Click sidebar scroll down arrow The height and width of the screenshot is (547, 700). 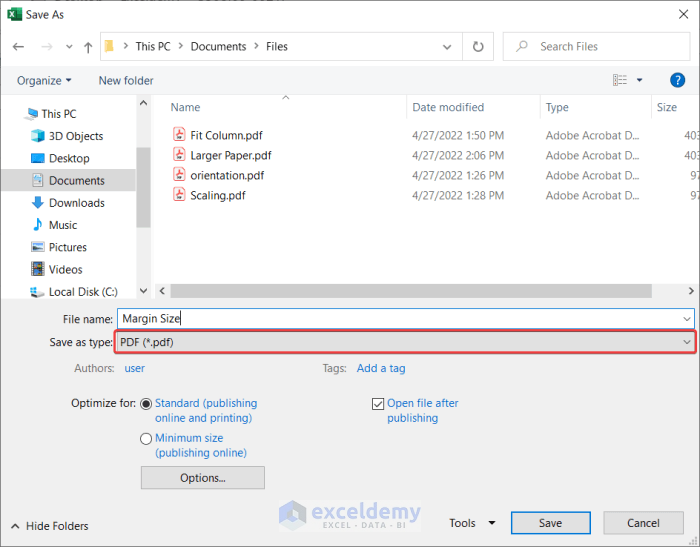coord(143,291)
